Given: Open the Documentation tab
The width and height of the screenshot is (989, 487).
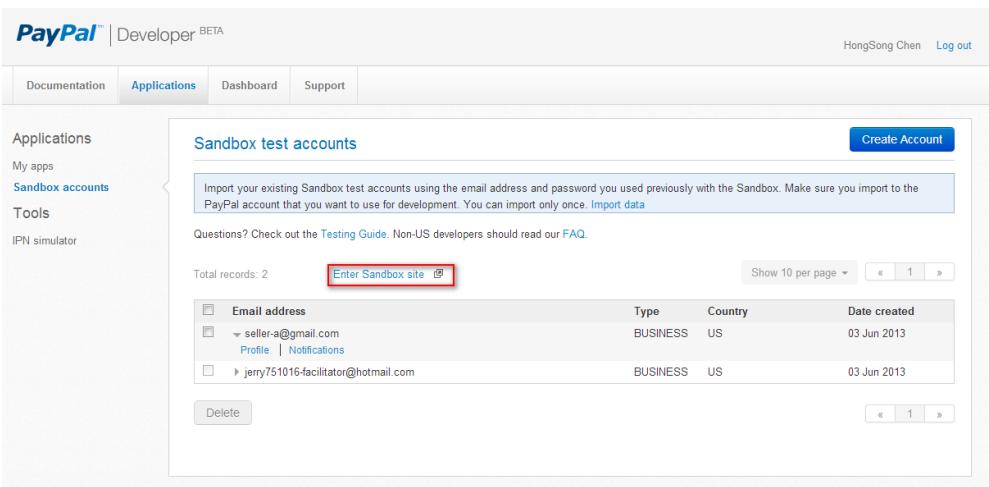Looking at the screenshot, I should coord(66,85).
